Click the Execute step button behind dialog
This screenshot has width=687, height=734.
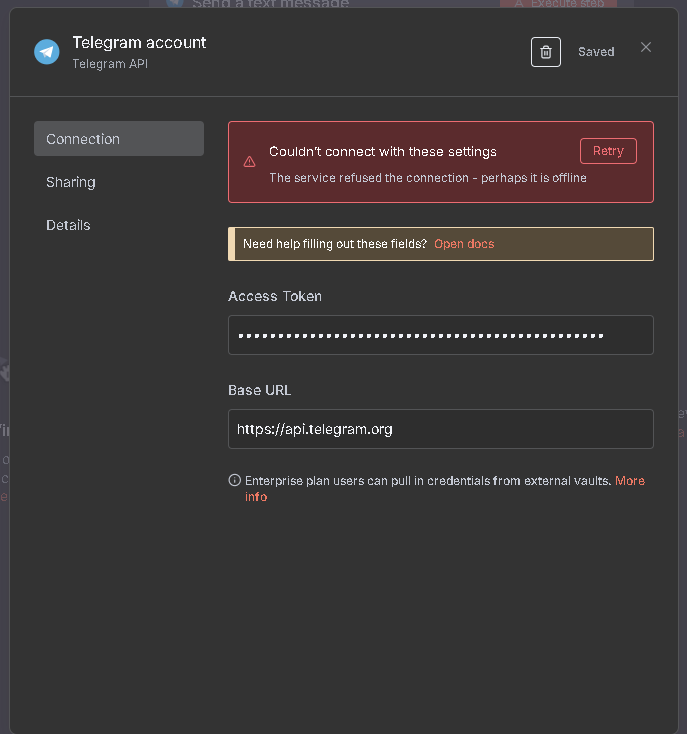click(558, 4)
